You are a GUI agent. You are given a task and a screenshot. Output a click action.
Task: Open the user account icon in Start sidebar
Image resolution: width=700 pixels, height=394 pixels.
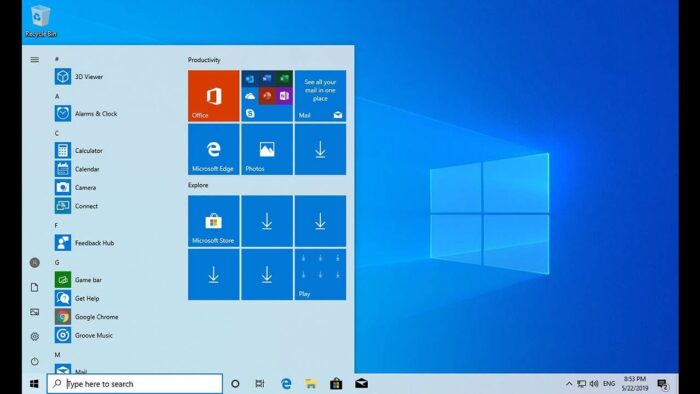[x=34, y=263]
